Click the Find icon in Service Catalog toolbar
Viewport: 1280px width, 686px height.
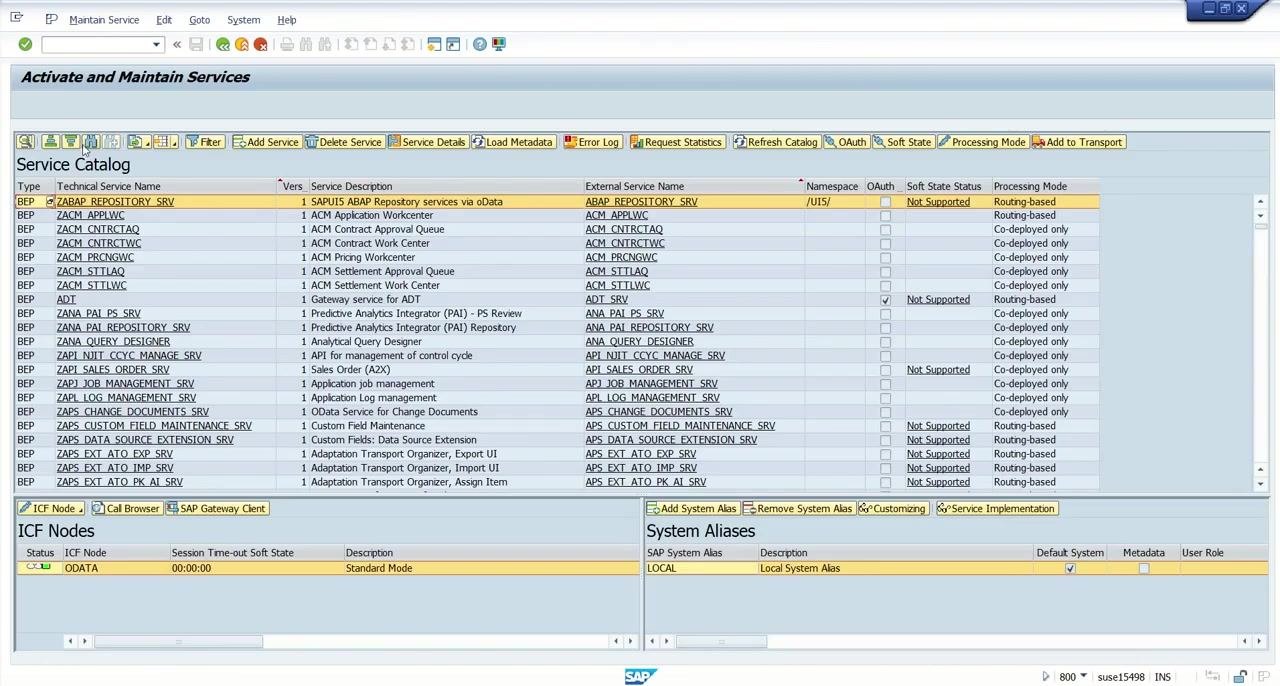pos(91,142)
